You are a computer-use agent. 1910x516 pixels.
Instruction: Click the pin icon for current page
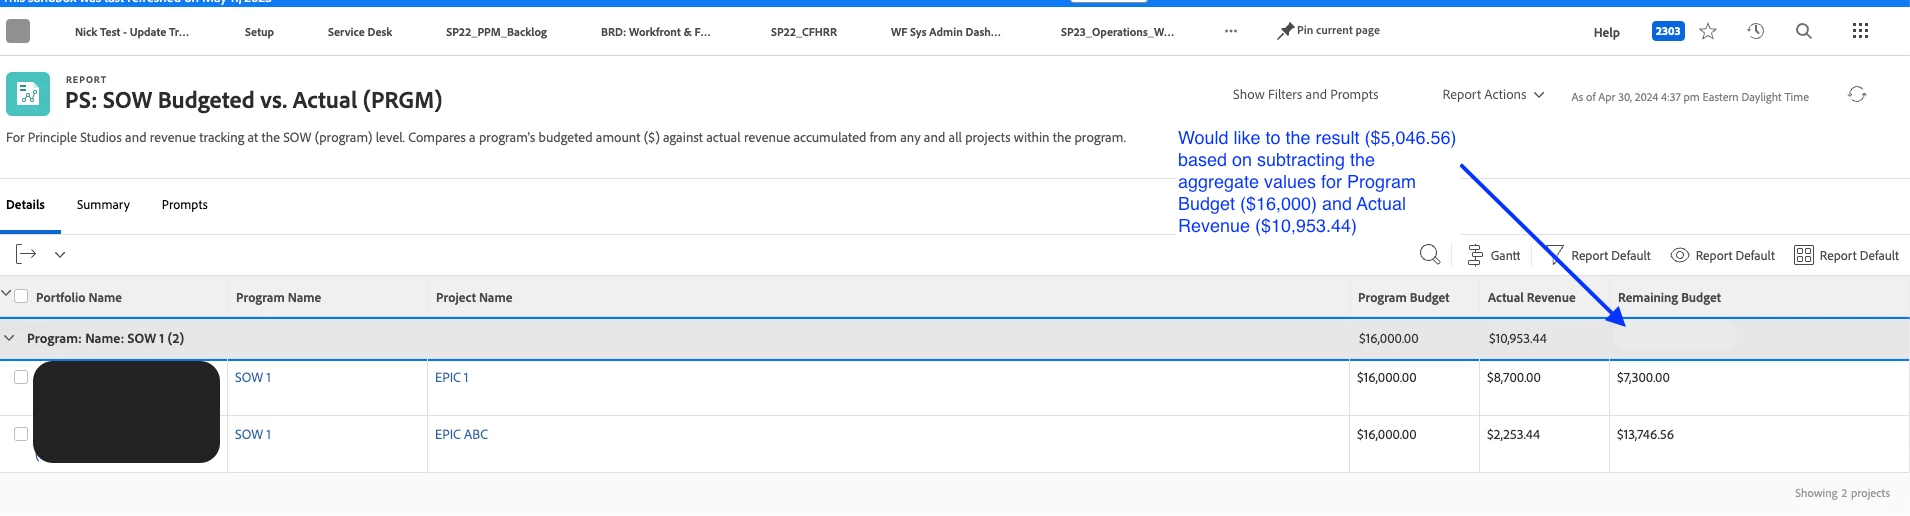[x=1285, y=31]
